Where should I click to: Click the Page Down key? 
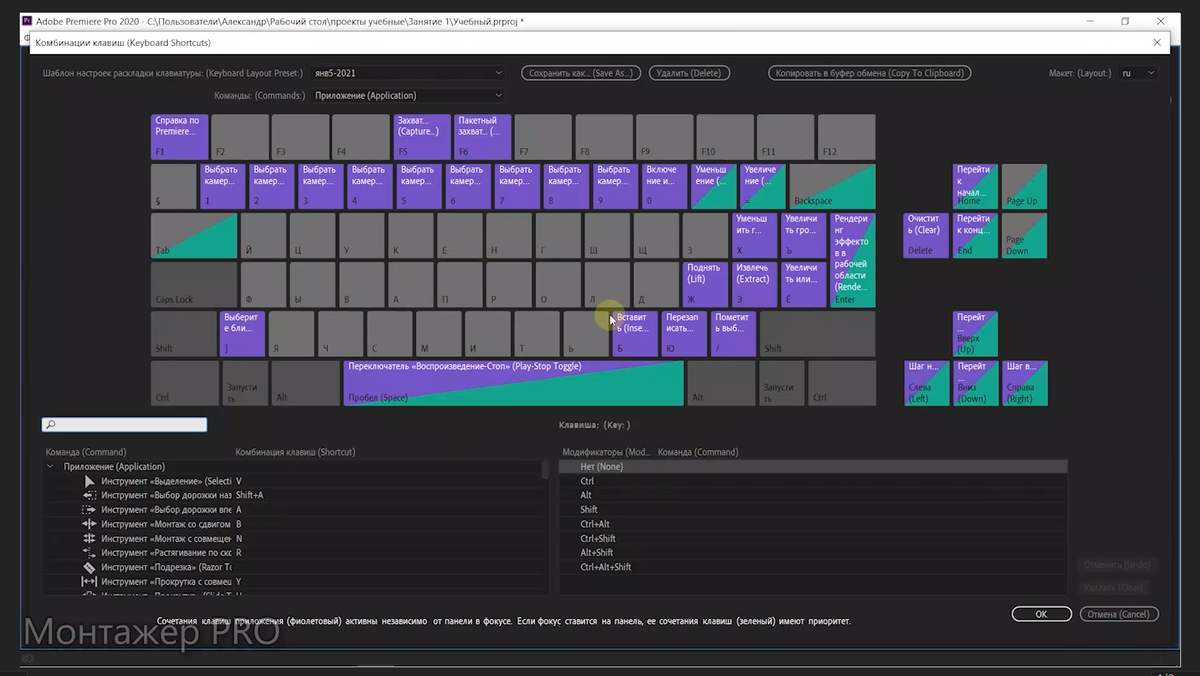point(1024,235)
